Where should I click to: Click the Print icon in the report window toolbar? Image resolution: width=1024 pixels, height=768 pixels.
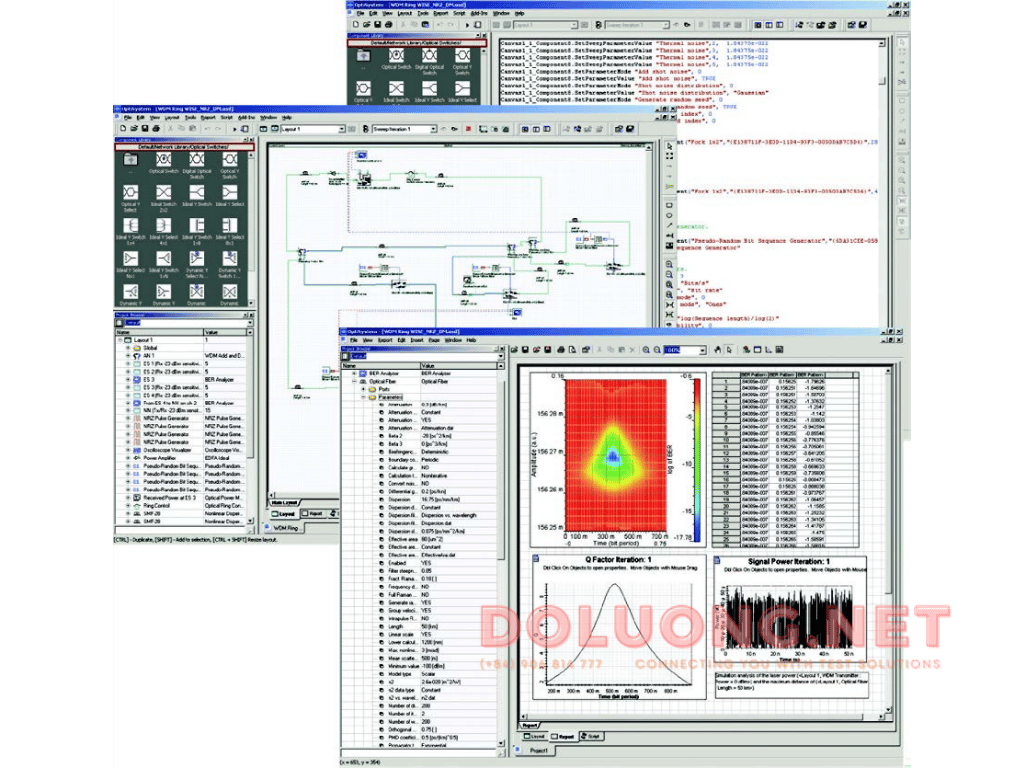pos(561,350)
